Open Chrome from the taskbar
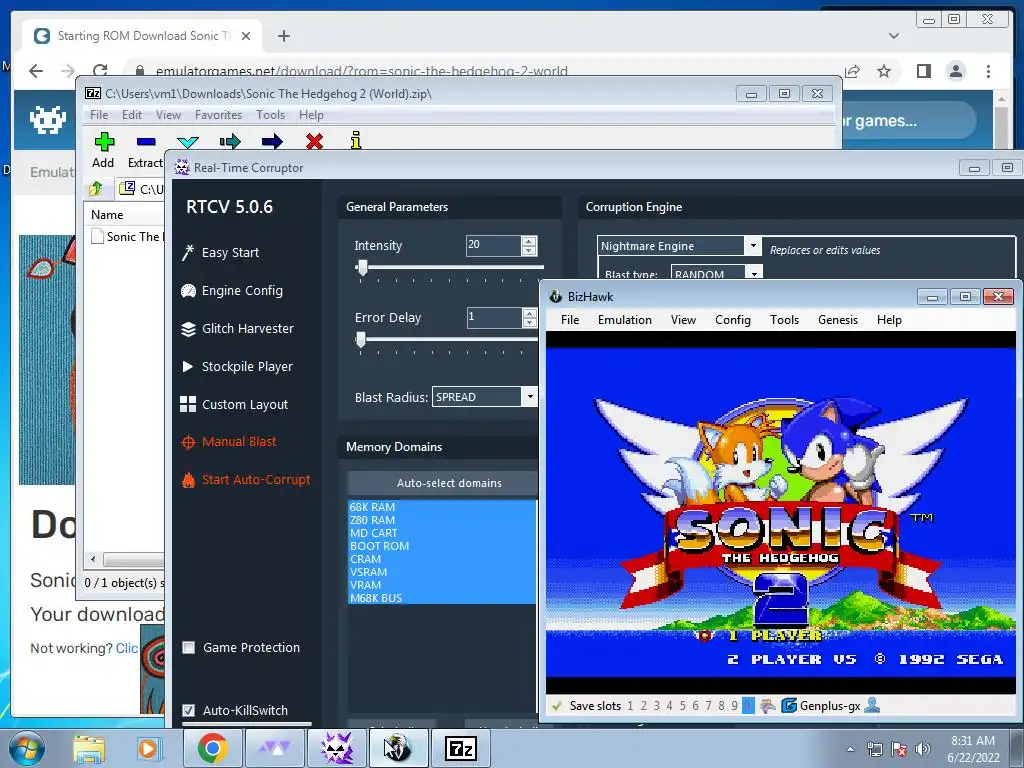 213,748
